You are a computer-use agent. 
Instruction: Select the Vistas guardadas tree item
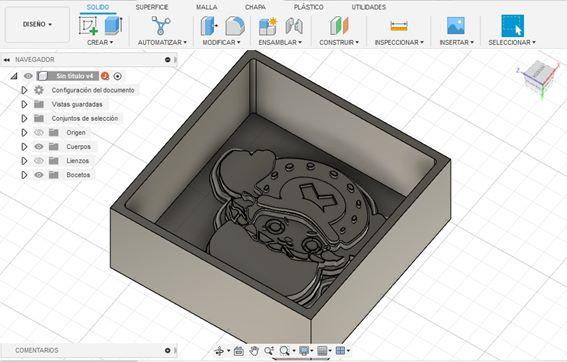point(77,104)
